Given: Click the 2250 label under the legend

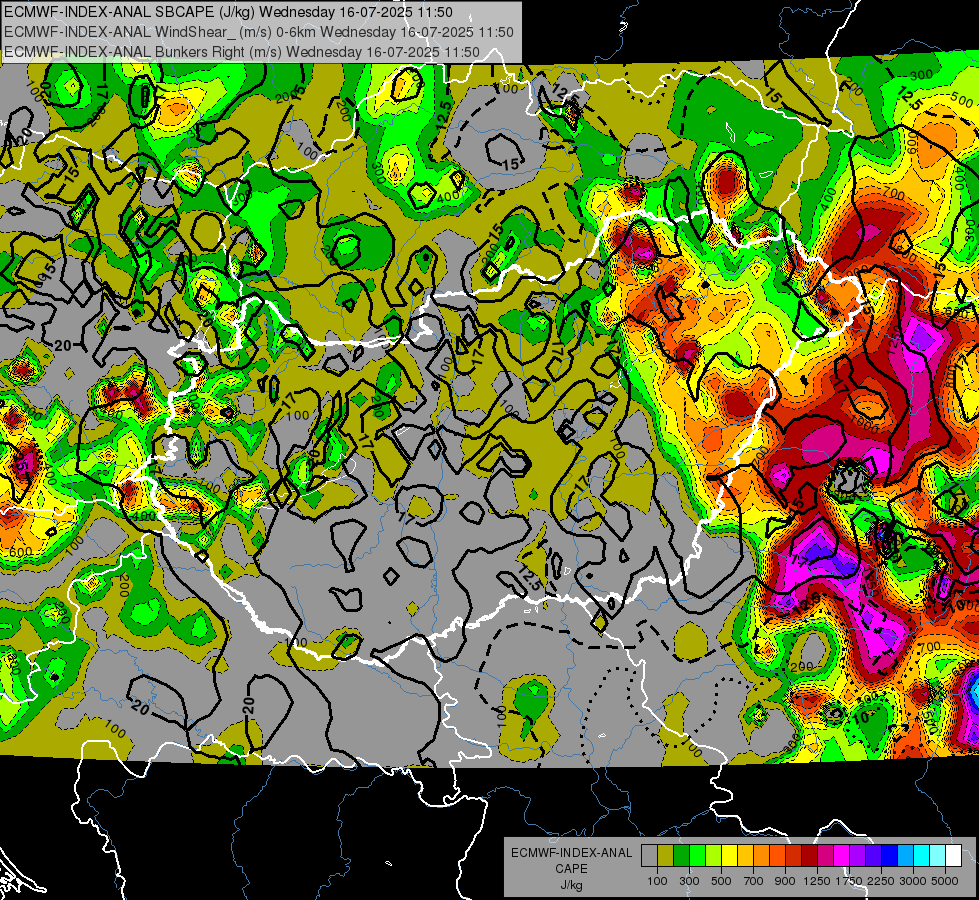Looking at the screenshot, I should (x=881, y=881).
